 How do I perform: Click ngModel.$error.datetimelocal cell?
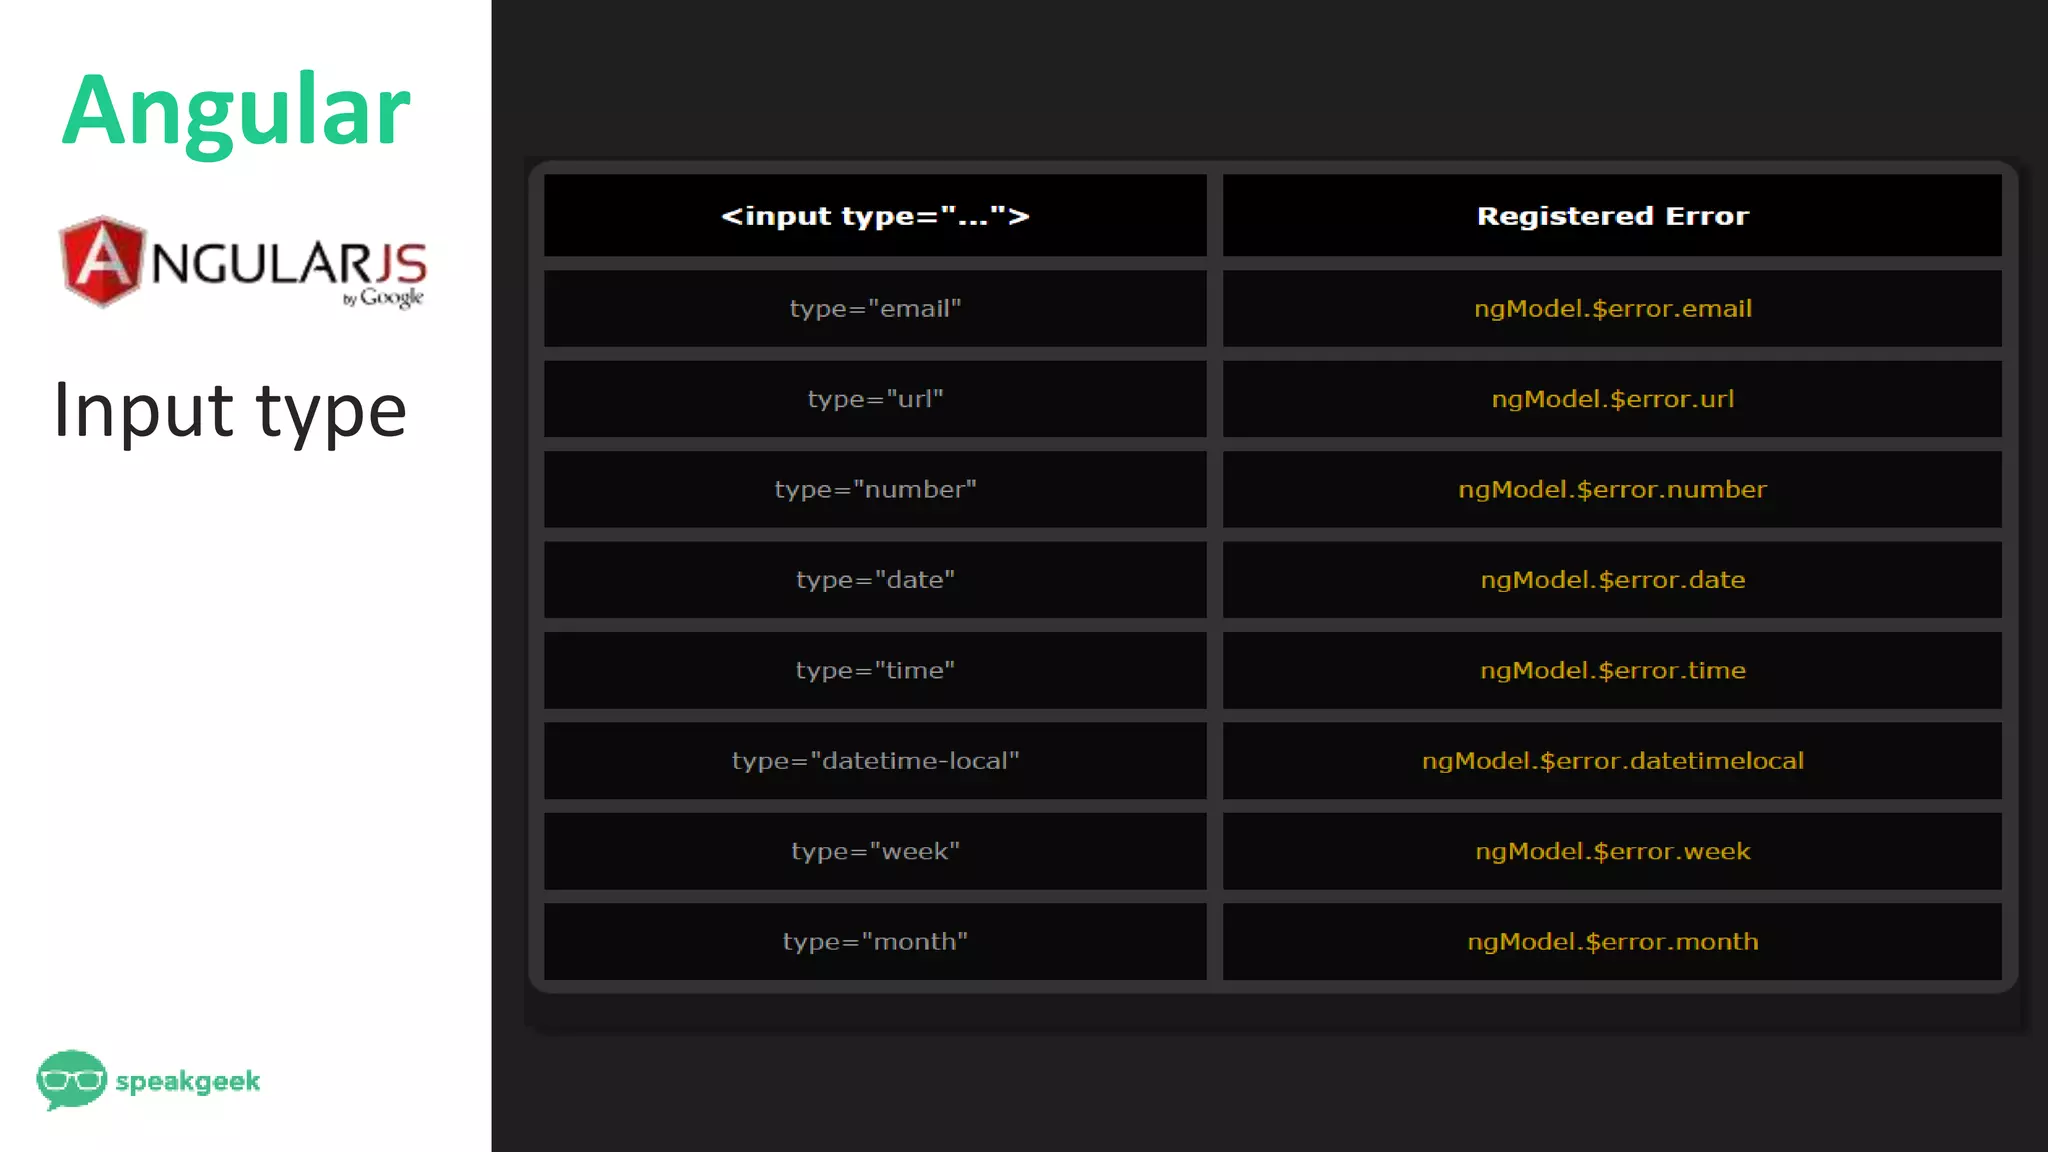pos(1612,761)
